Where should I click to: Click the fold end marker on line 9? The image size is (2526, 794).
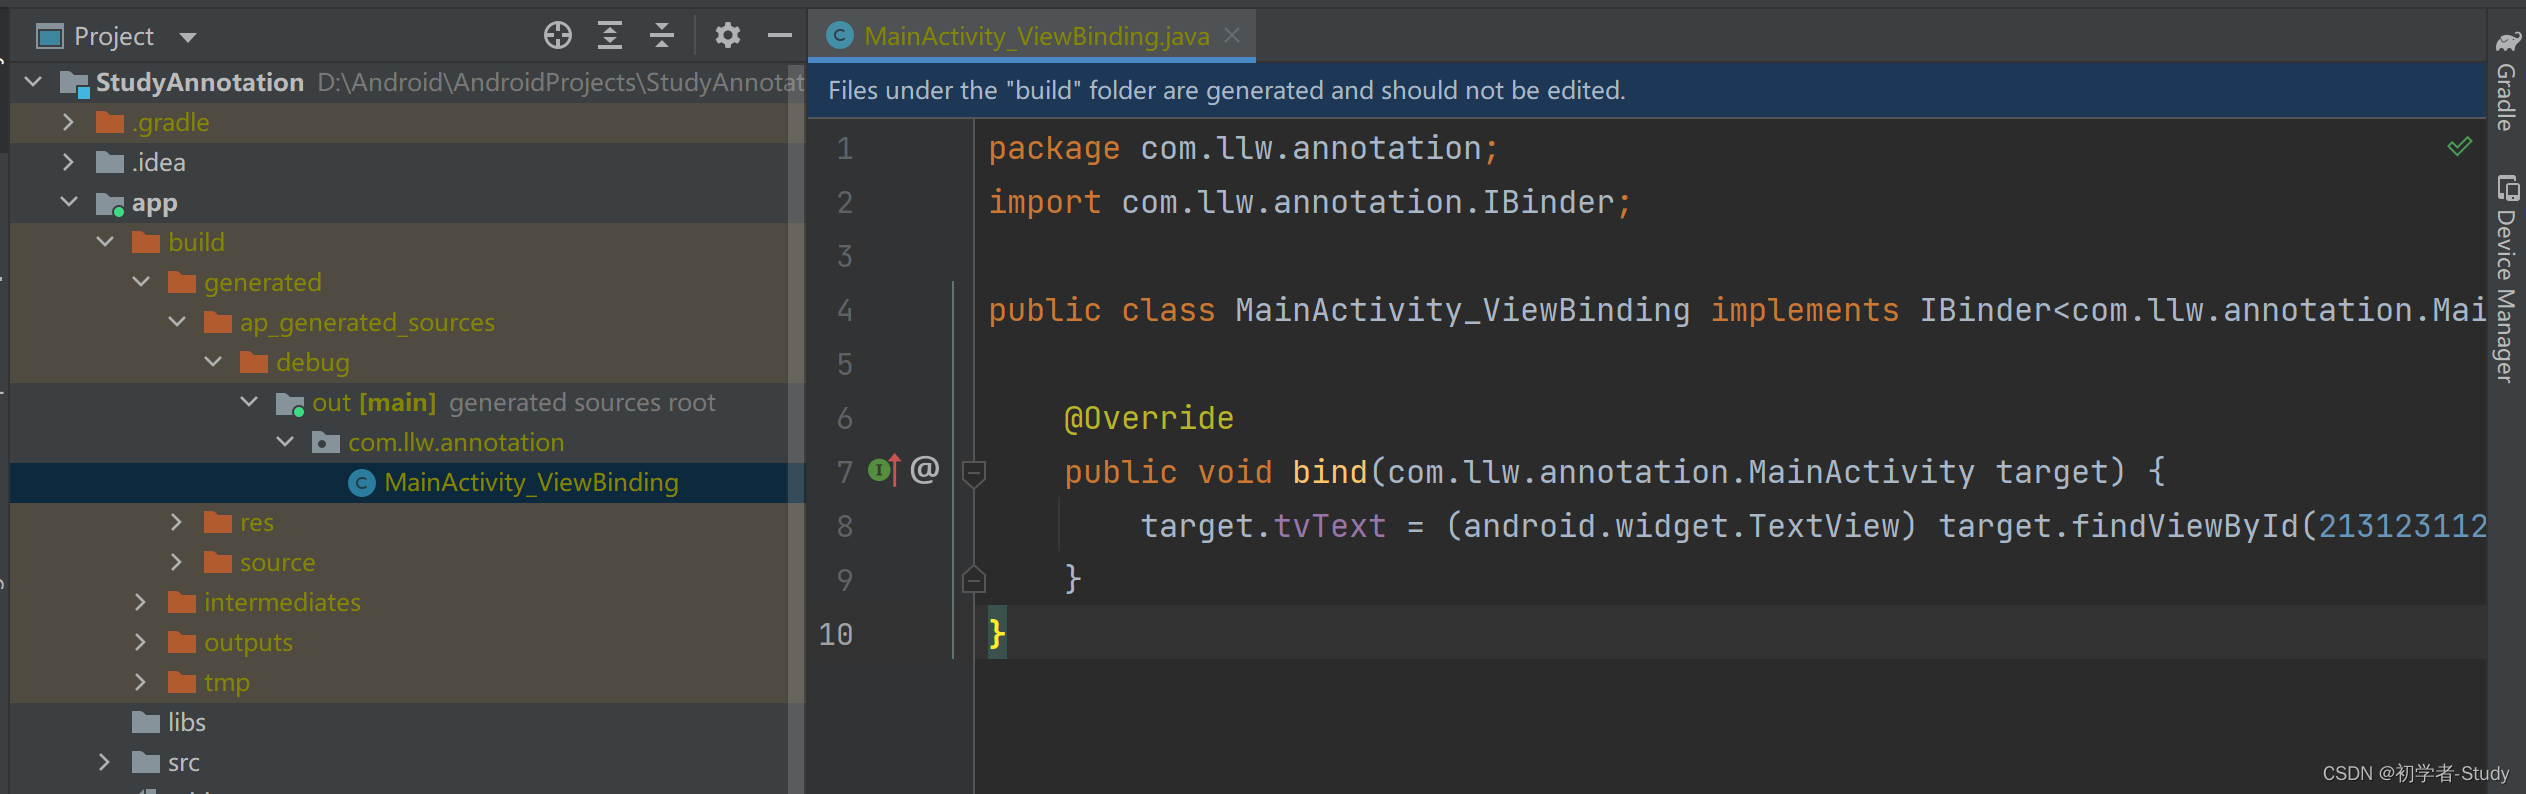[974, 579]
